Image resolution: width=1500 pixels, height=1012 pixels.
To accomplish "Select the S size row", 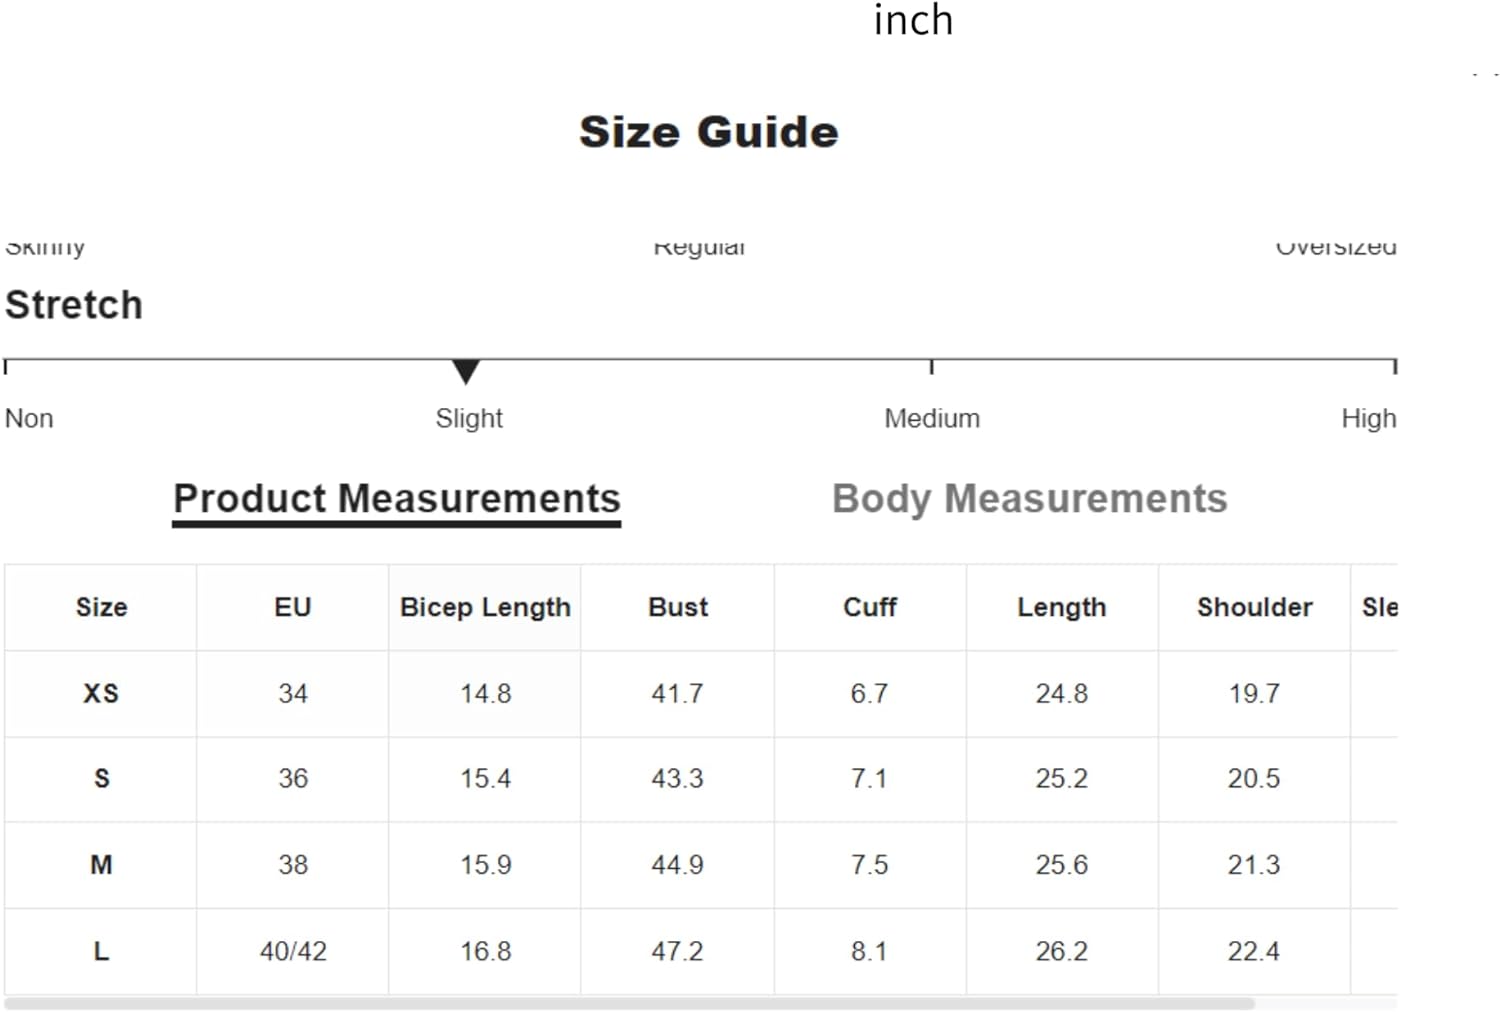I will [x=700, y=779].
